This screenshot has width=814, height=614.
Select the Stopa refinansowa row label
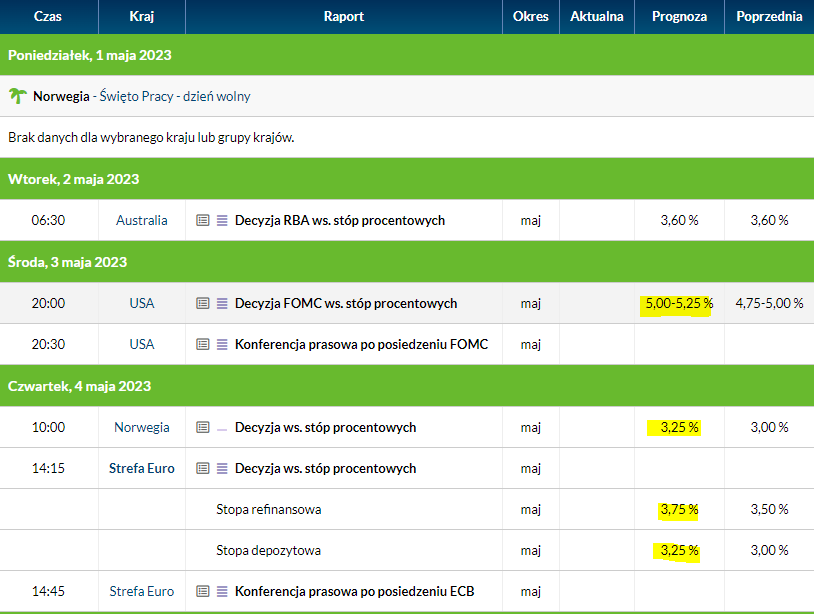point(268,509)
